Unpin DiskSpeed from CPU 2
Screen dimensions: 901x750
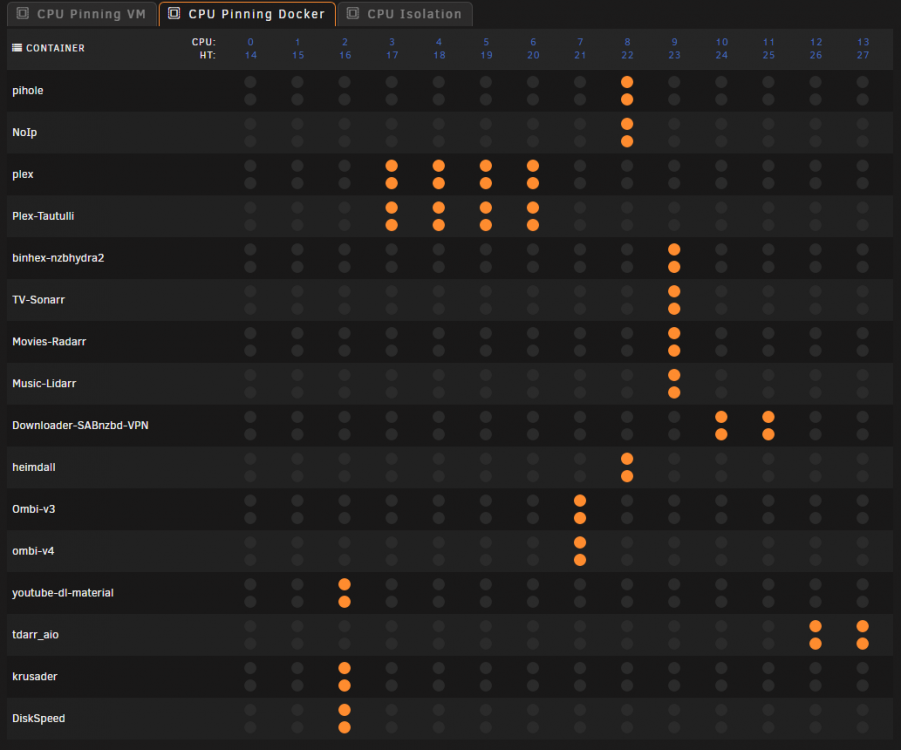344,710
